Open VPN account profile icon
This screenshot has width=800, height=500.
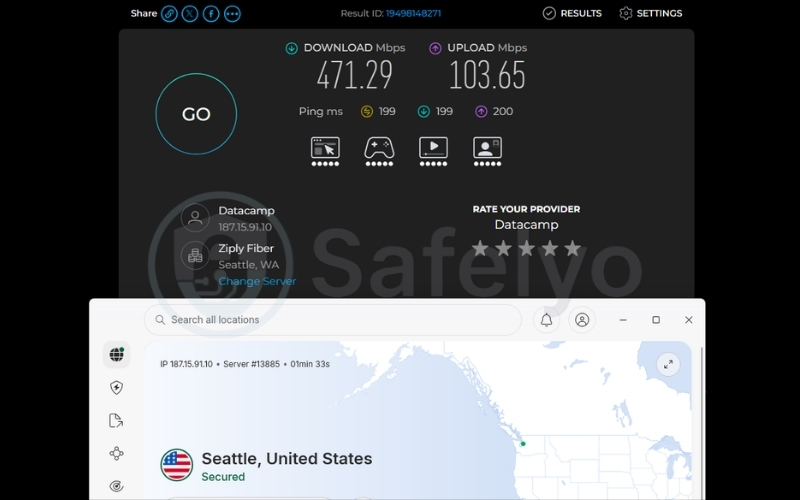(582, 320)
